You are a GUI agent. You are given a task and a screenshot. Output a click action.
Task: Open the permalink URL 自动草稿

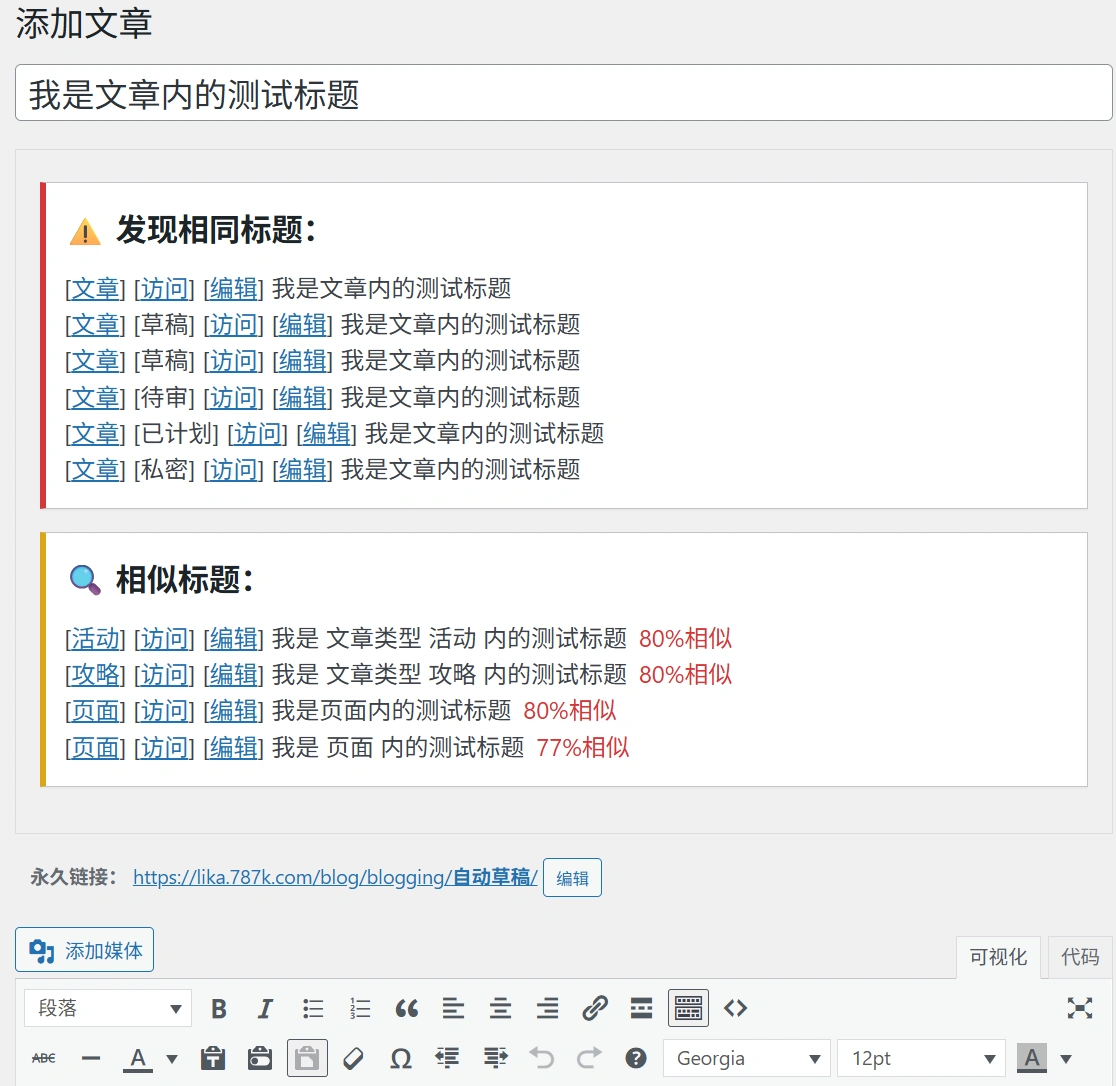[x=335, y=877]
